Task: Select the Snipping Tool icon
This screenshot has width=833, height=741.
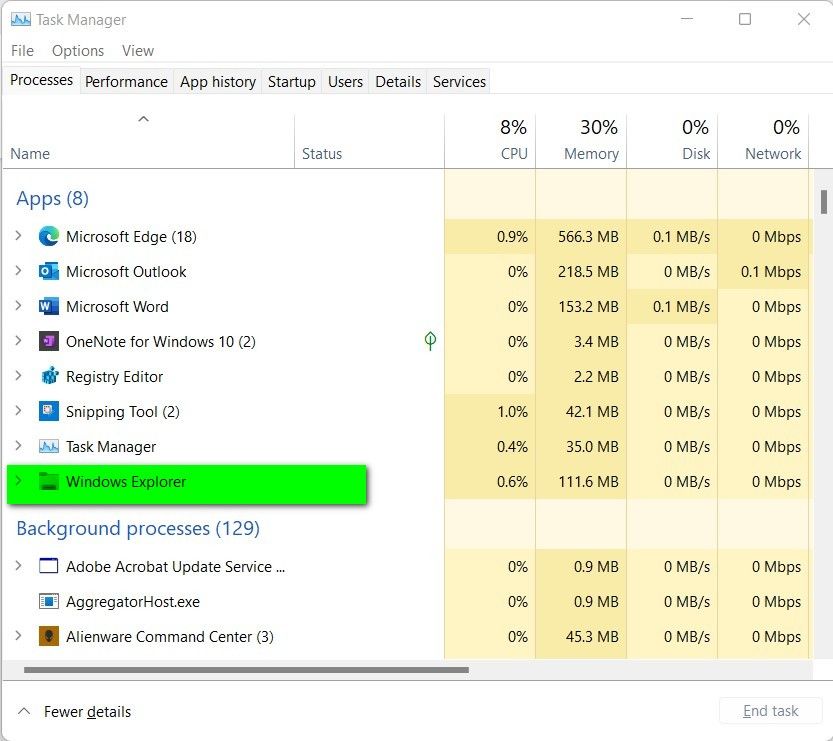Action: point(50,412)
